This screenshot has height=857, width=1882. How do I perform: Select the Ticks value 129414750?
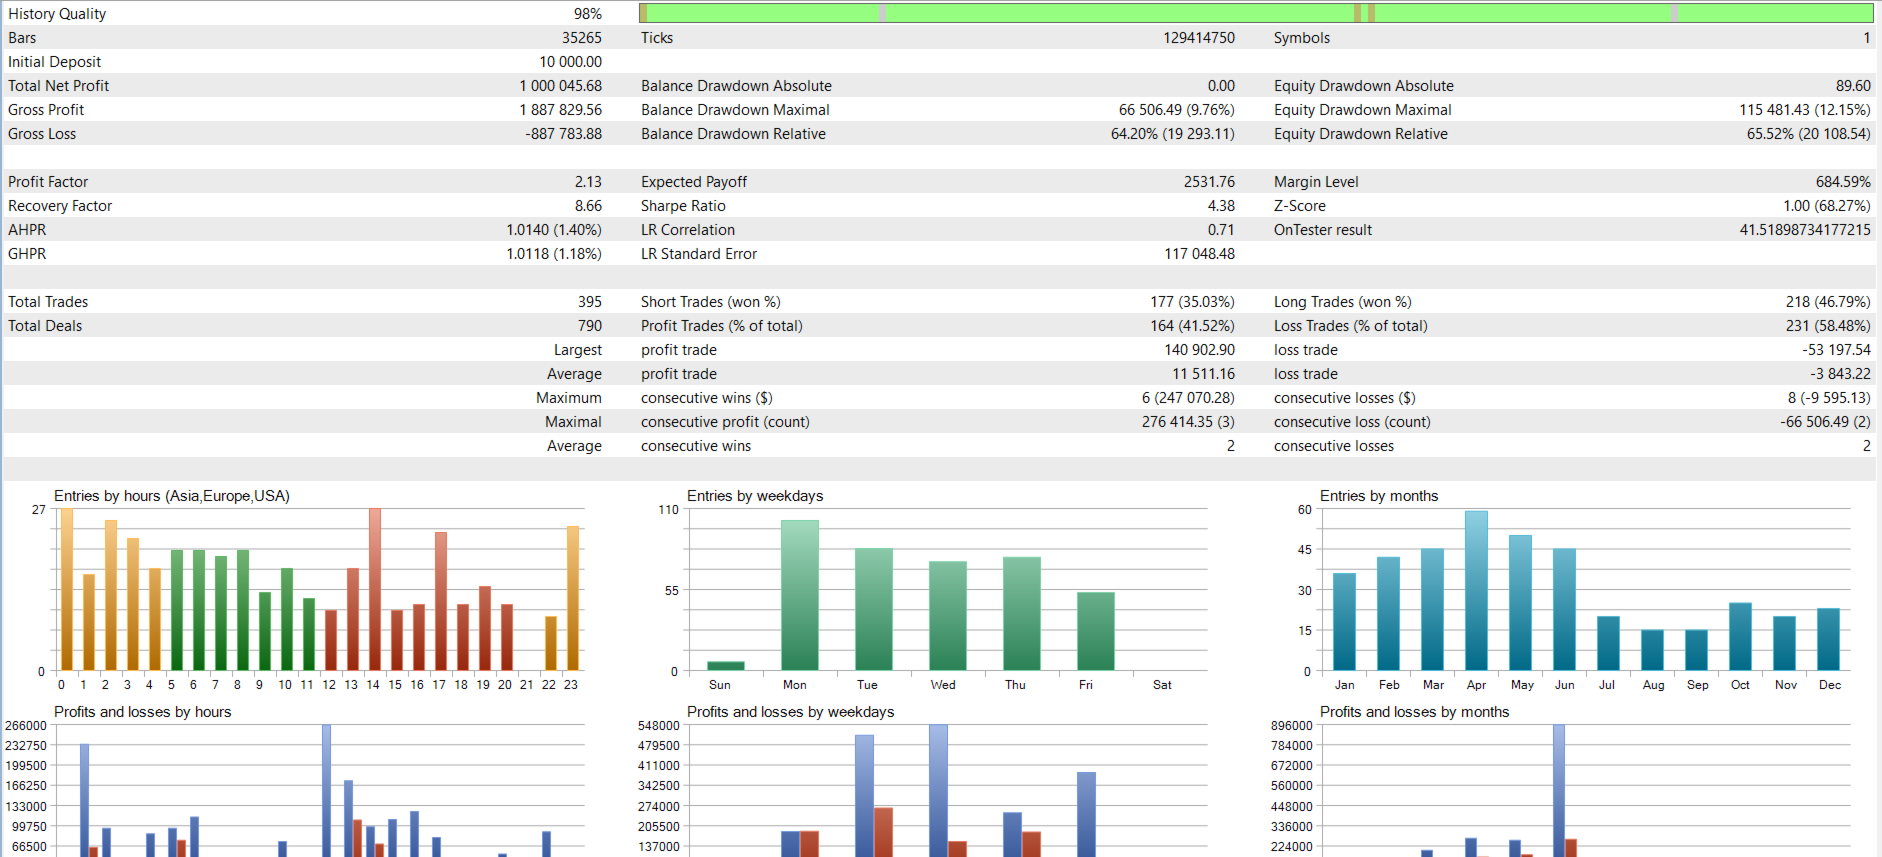[x=1199, y=38]
